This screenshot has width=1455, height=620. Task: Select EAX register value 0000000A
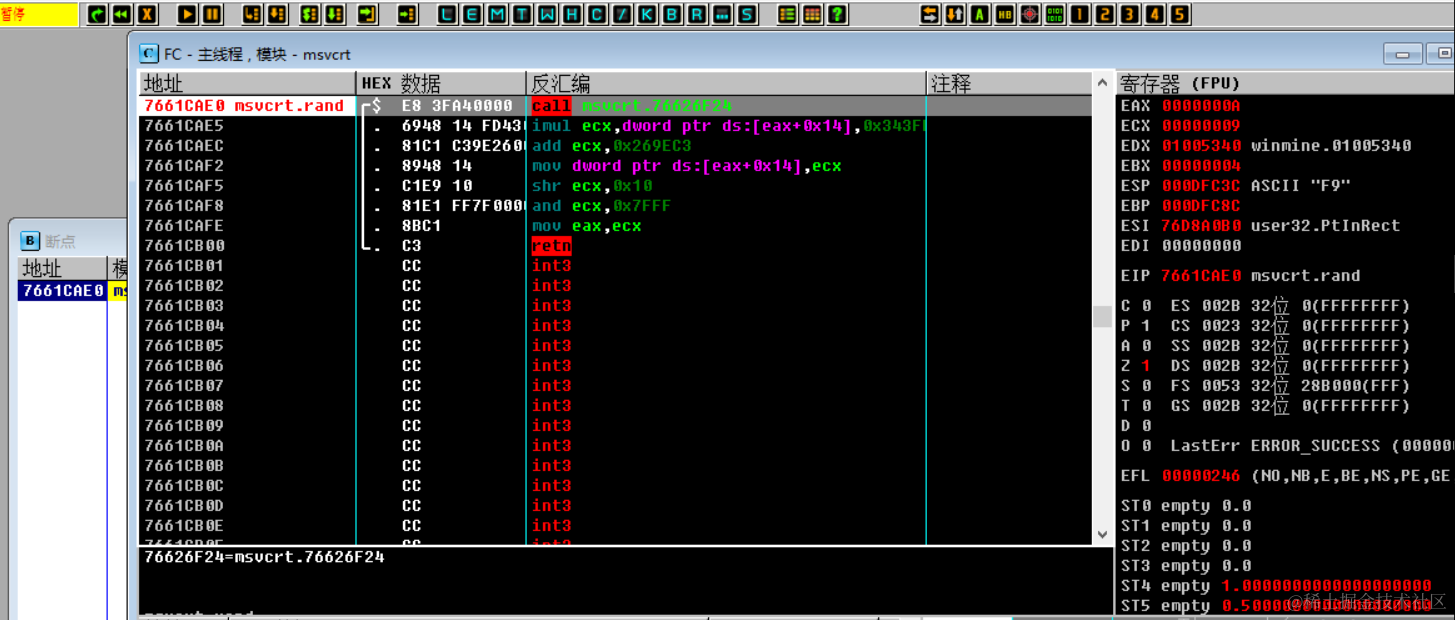pos(1200,106)
